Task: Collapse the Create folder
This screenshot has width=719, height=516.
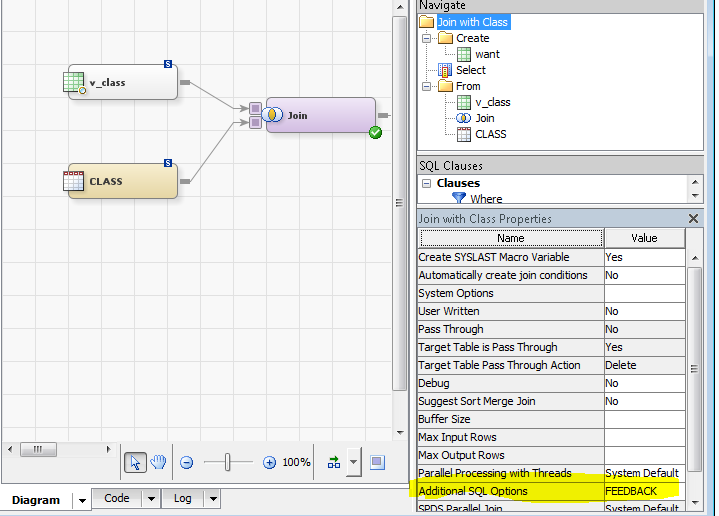Action: click(x=425, y=38)
